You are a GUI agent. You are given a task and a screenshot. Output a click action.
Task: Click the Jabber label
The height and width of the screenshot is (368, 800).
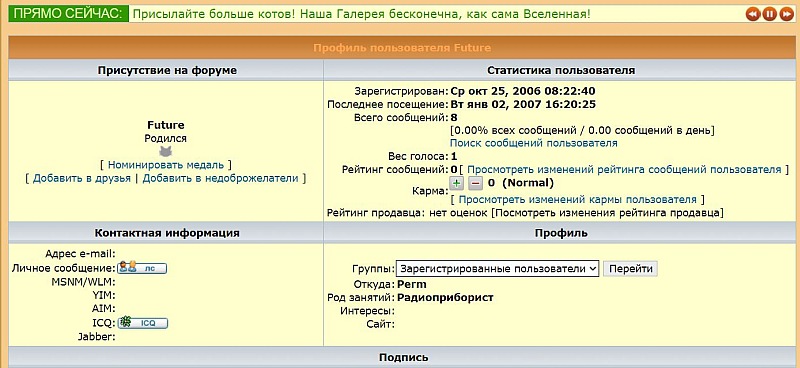click(x=97, y=336)
